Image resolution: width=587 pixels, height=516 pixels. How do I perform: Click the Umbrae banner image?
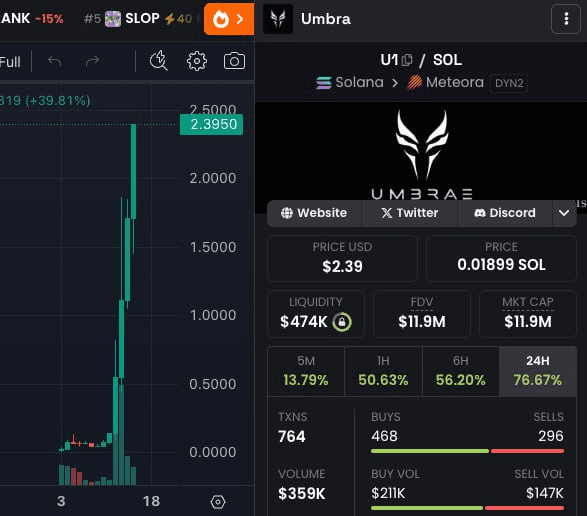point(421,151)
